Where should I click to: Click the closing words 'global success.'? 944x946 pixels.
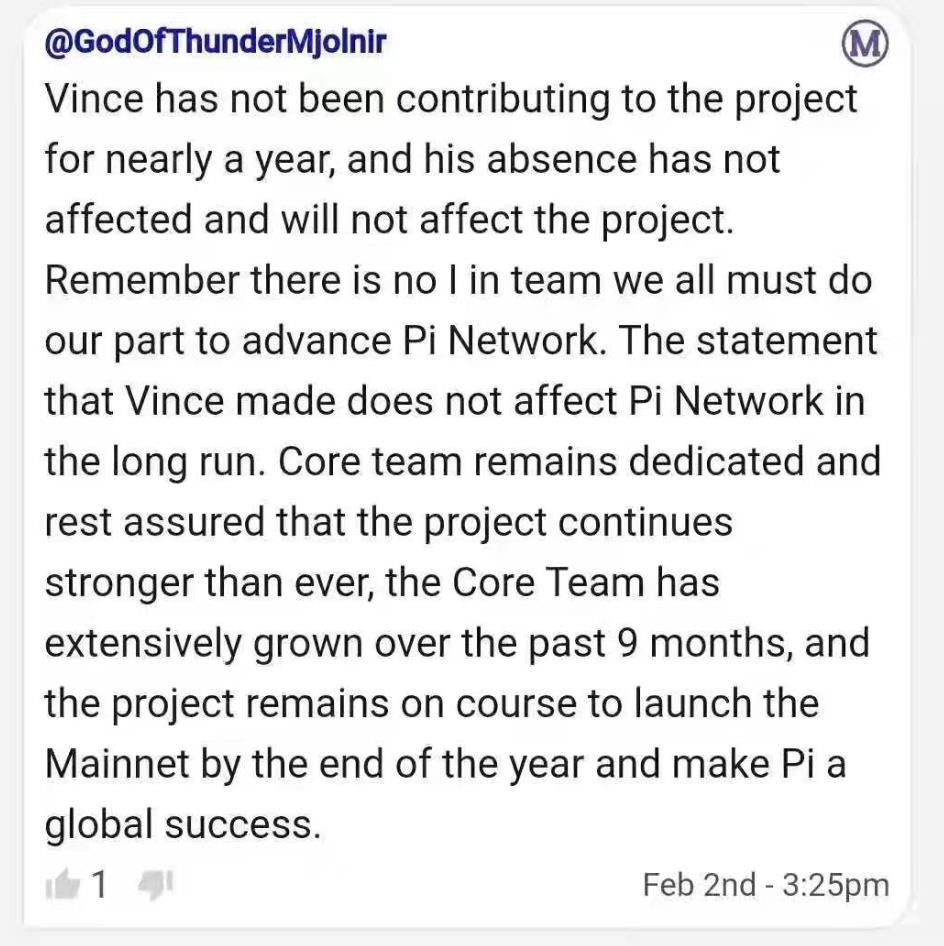pos(183,824)
